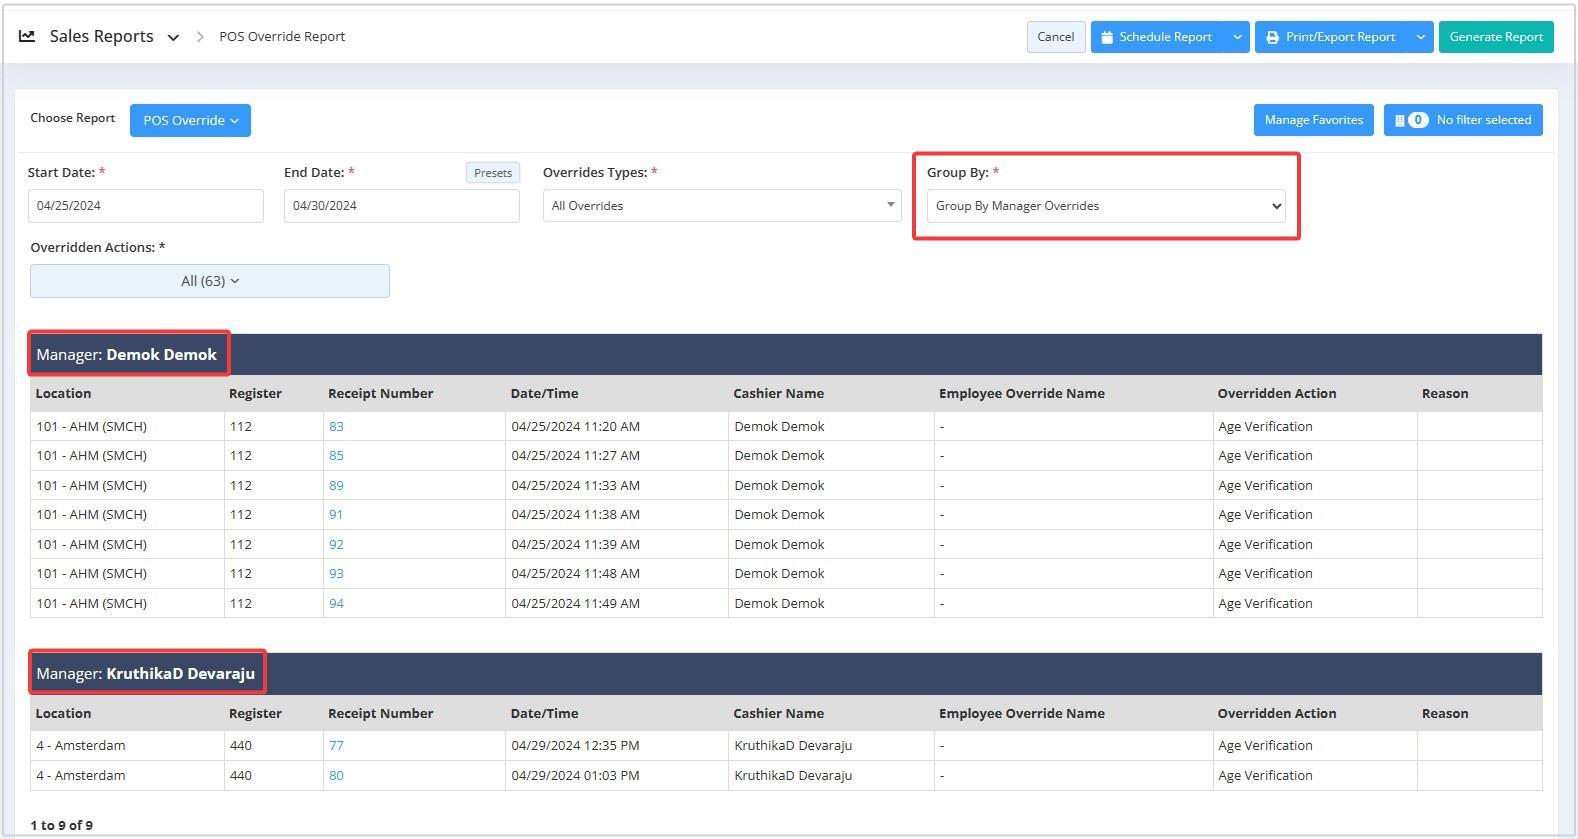1578x839 pixels.
Task: Click 101 - AHM (SMCH) in receipt 83 row
Action: 91,426
